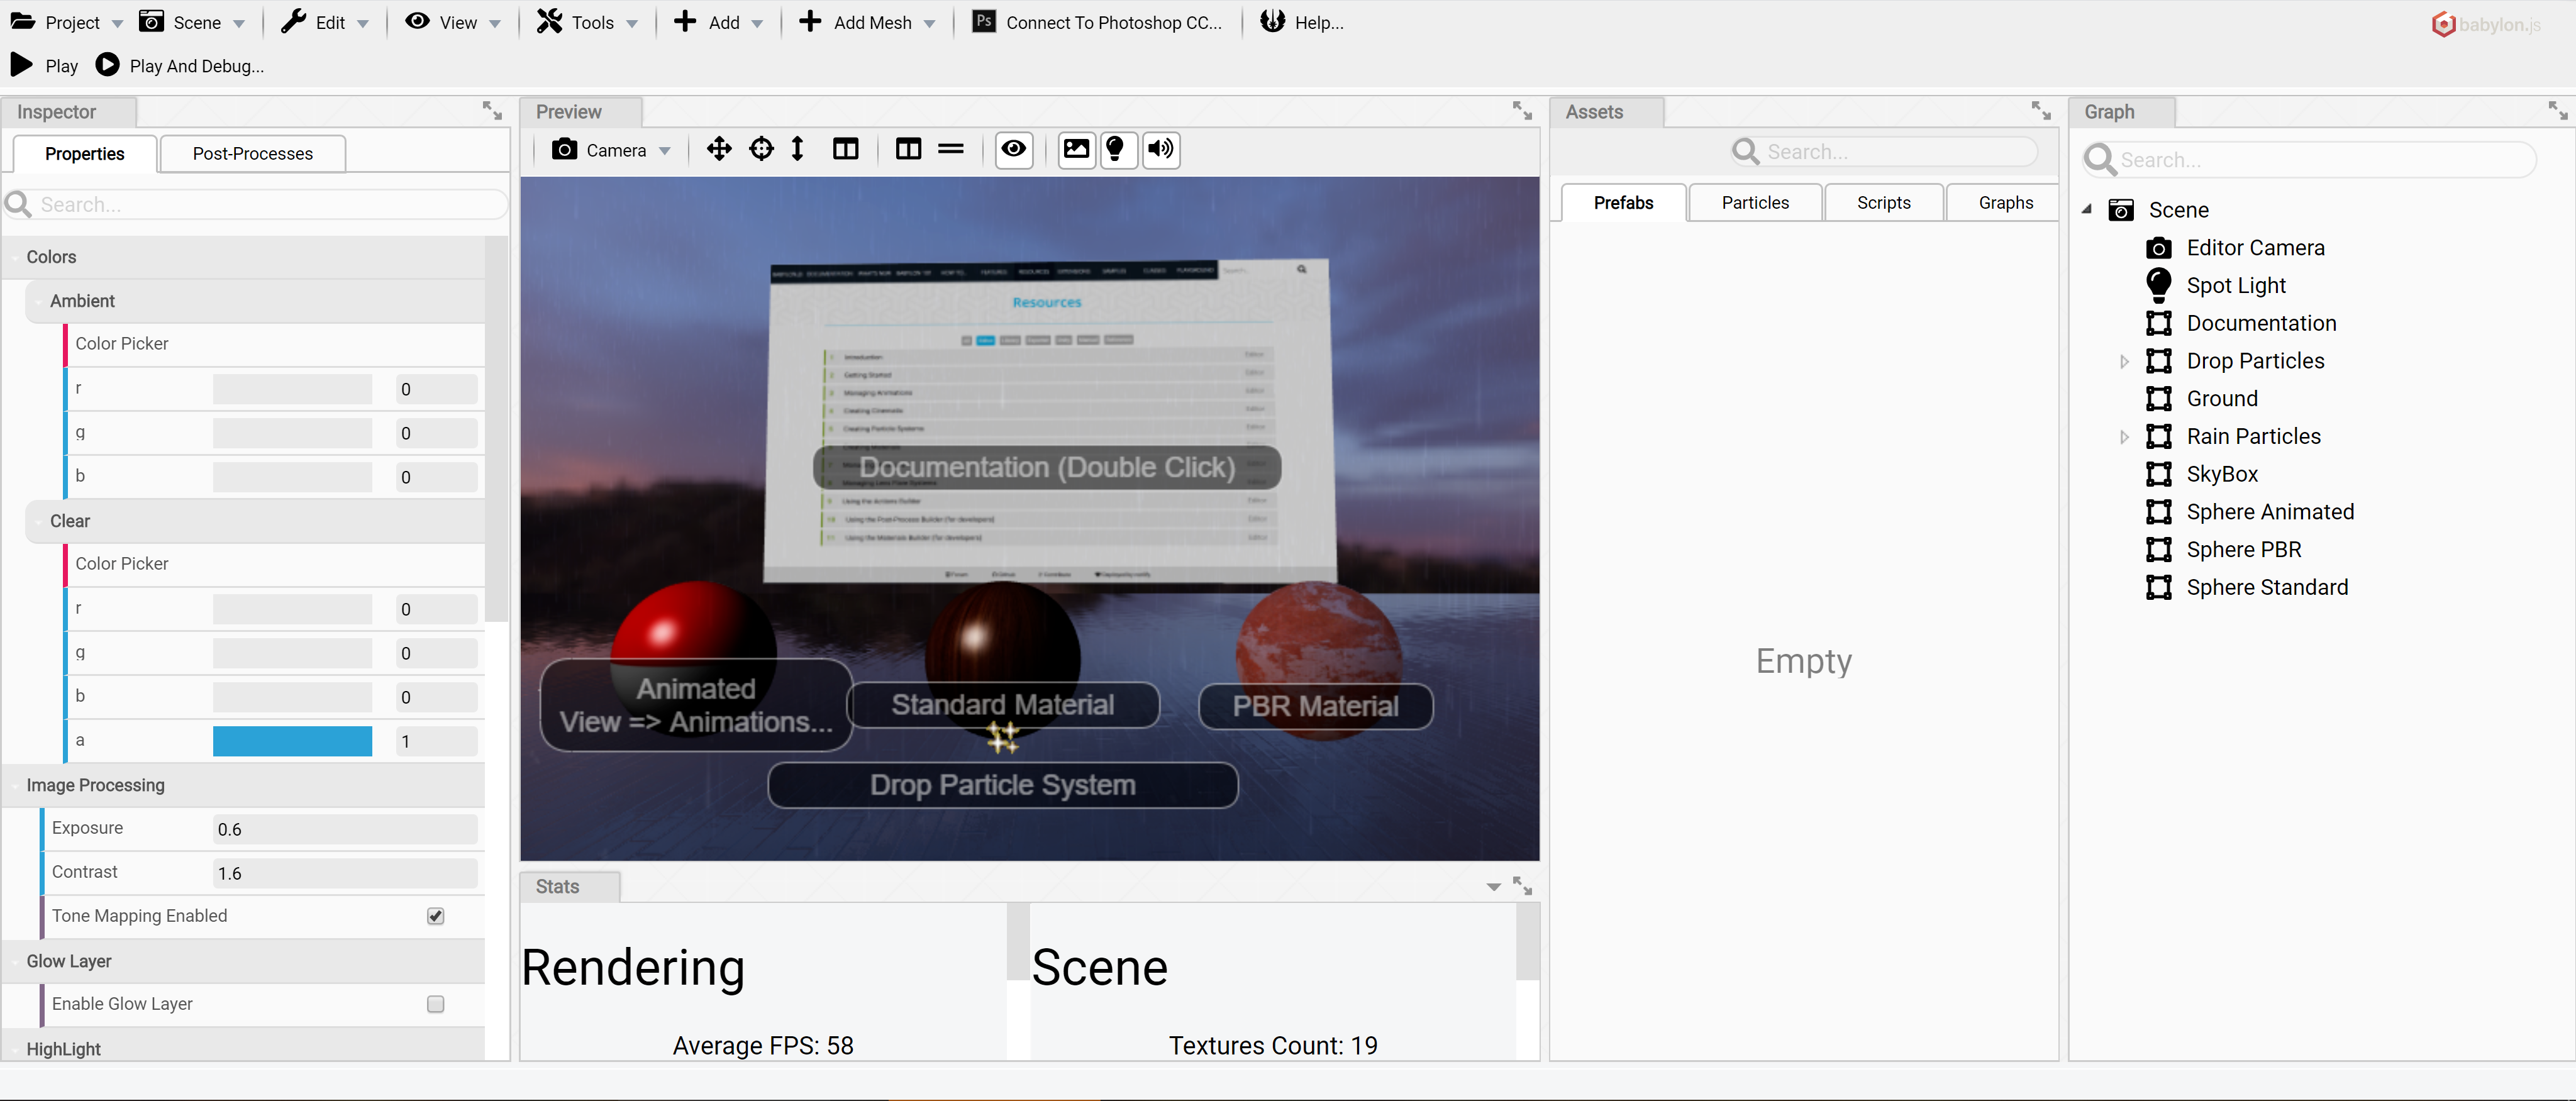
Task: Switch to Particles assets tab
Action: [1755, 203]
